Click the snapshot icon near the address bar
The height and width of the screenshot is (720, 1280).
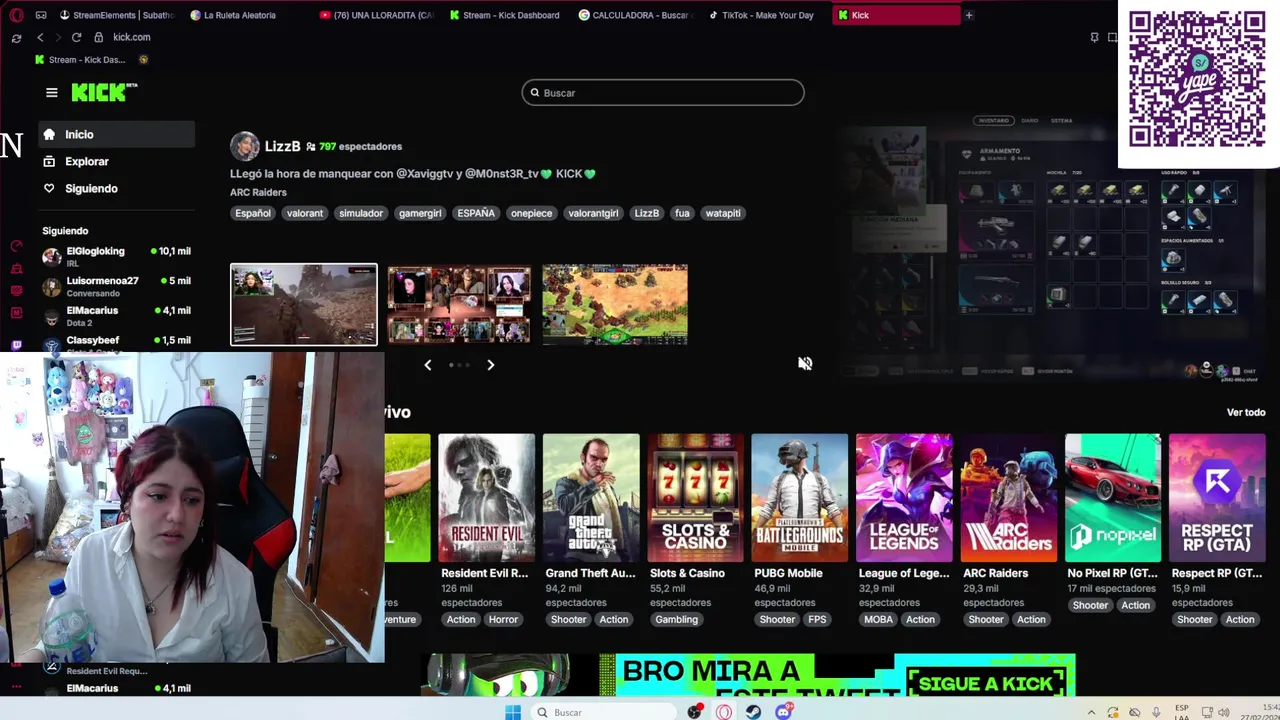pyautogui.click(x=1112, y=37)
